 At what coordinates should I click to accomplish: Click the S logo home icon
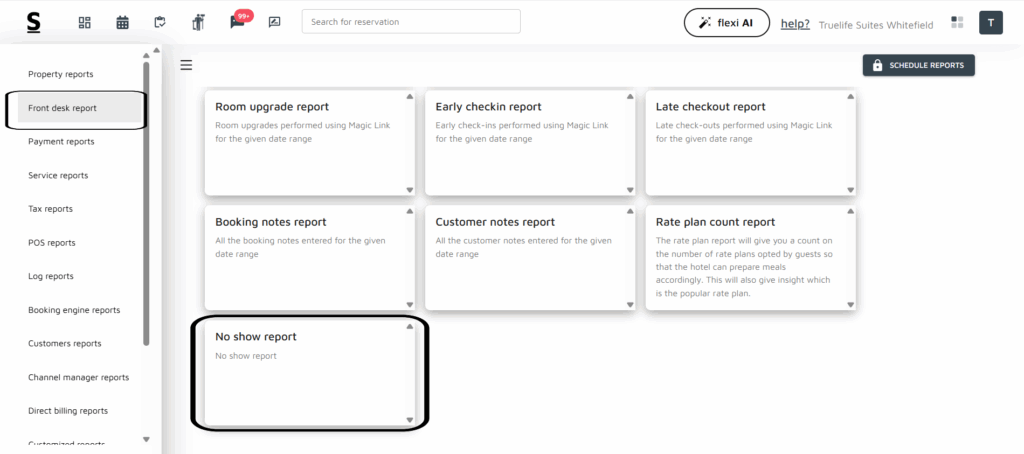point(34,22)
